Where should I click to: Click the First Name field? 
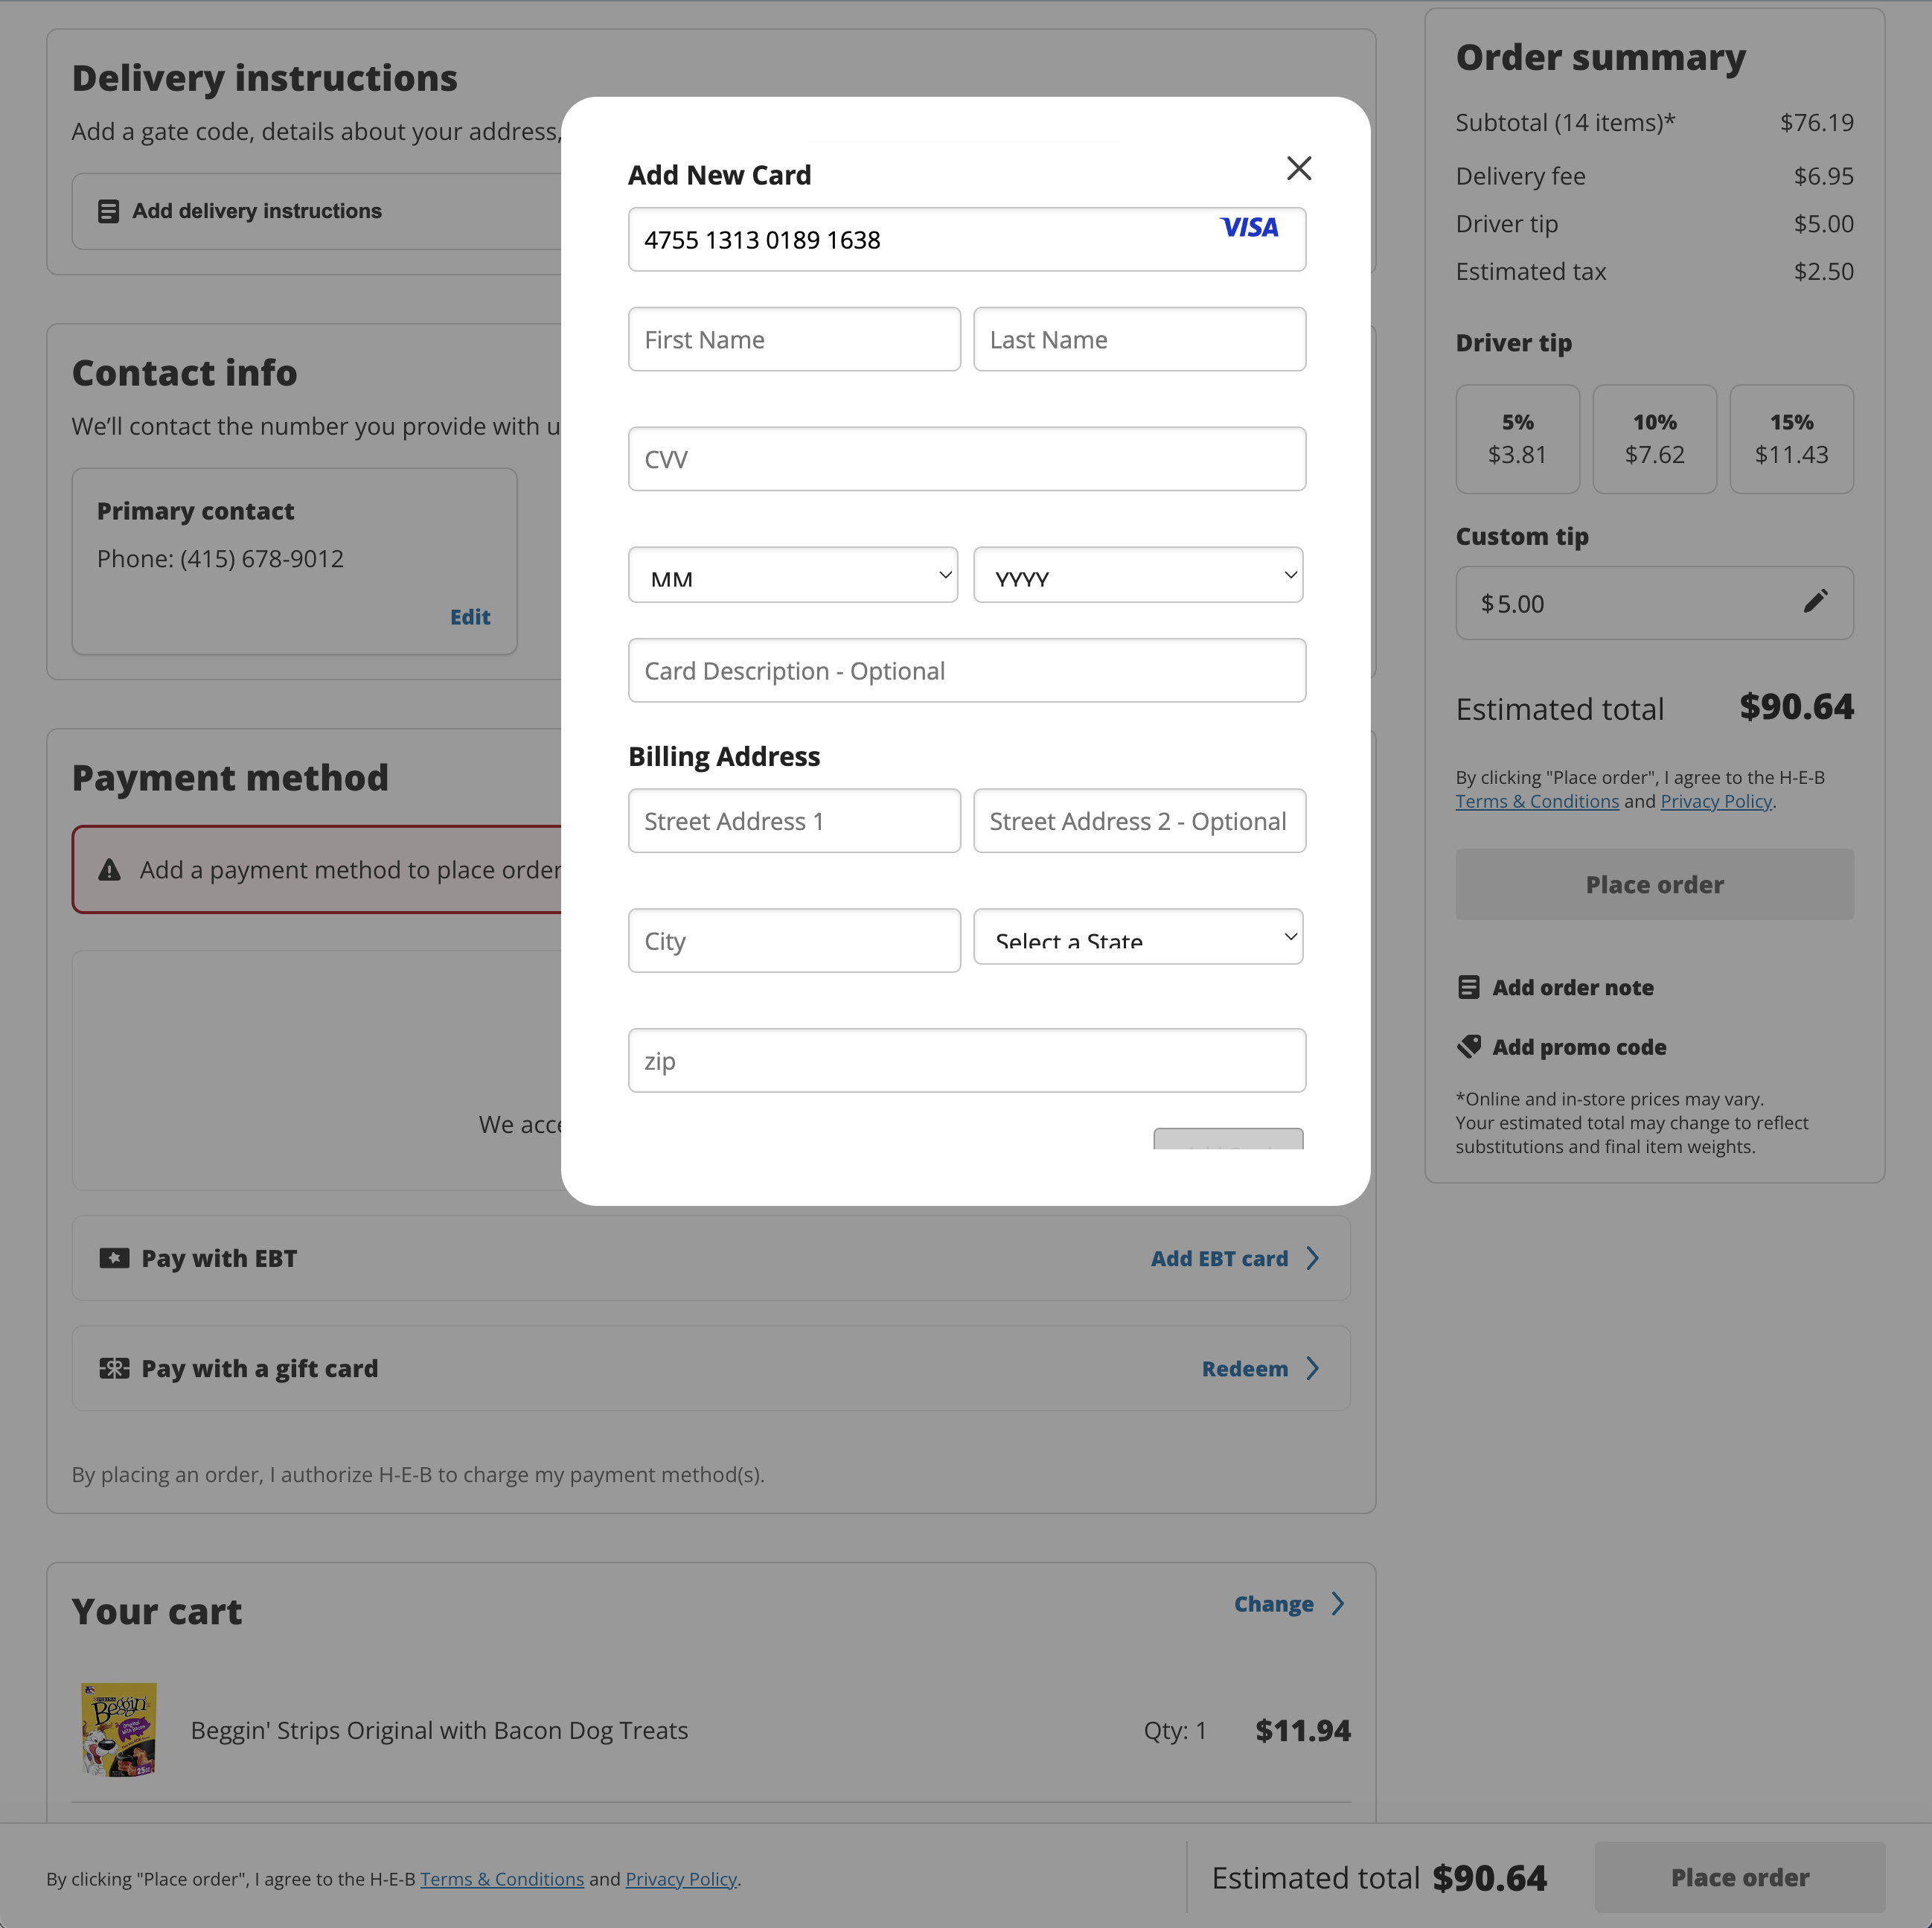794,339
